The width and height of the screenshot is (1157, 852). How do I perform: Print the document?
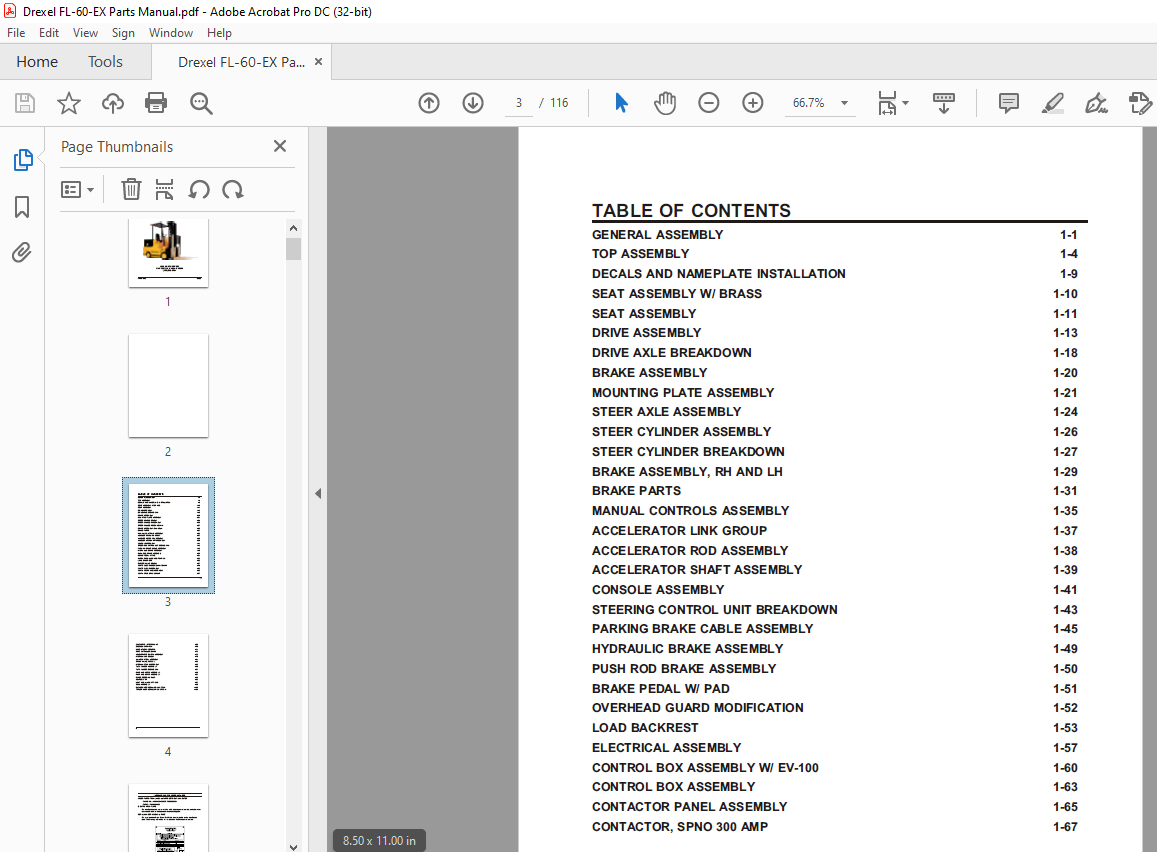tap(156, 103)
